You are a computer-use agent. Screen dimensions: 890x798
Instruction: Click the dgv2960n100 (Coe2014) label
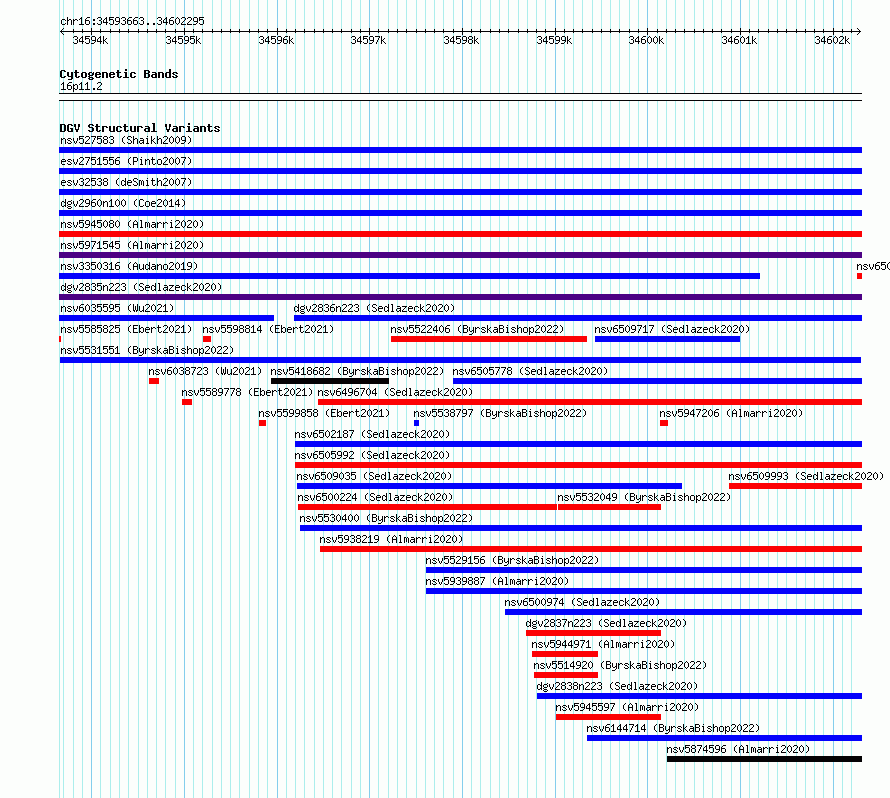pyautogui.click(x=123, y=203)
